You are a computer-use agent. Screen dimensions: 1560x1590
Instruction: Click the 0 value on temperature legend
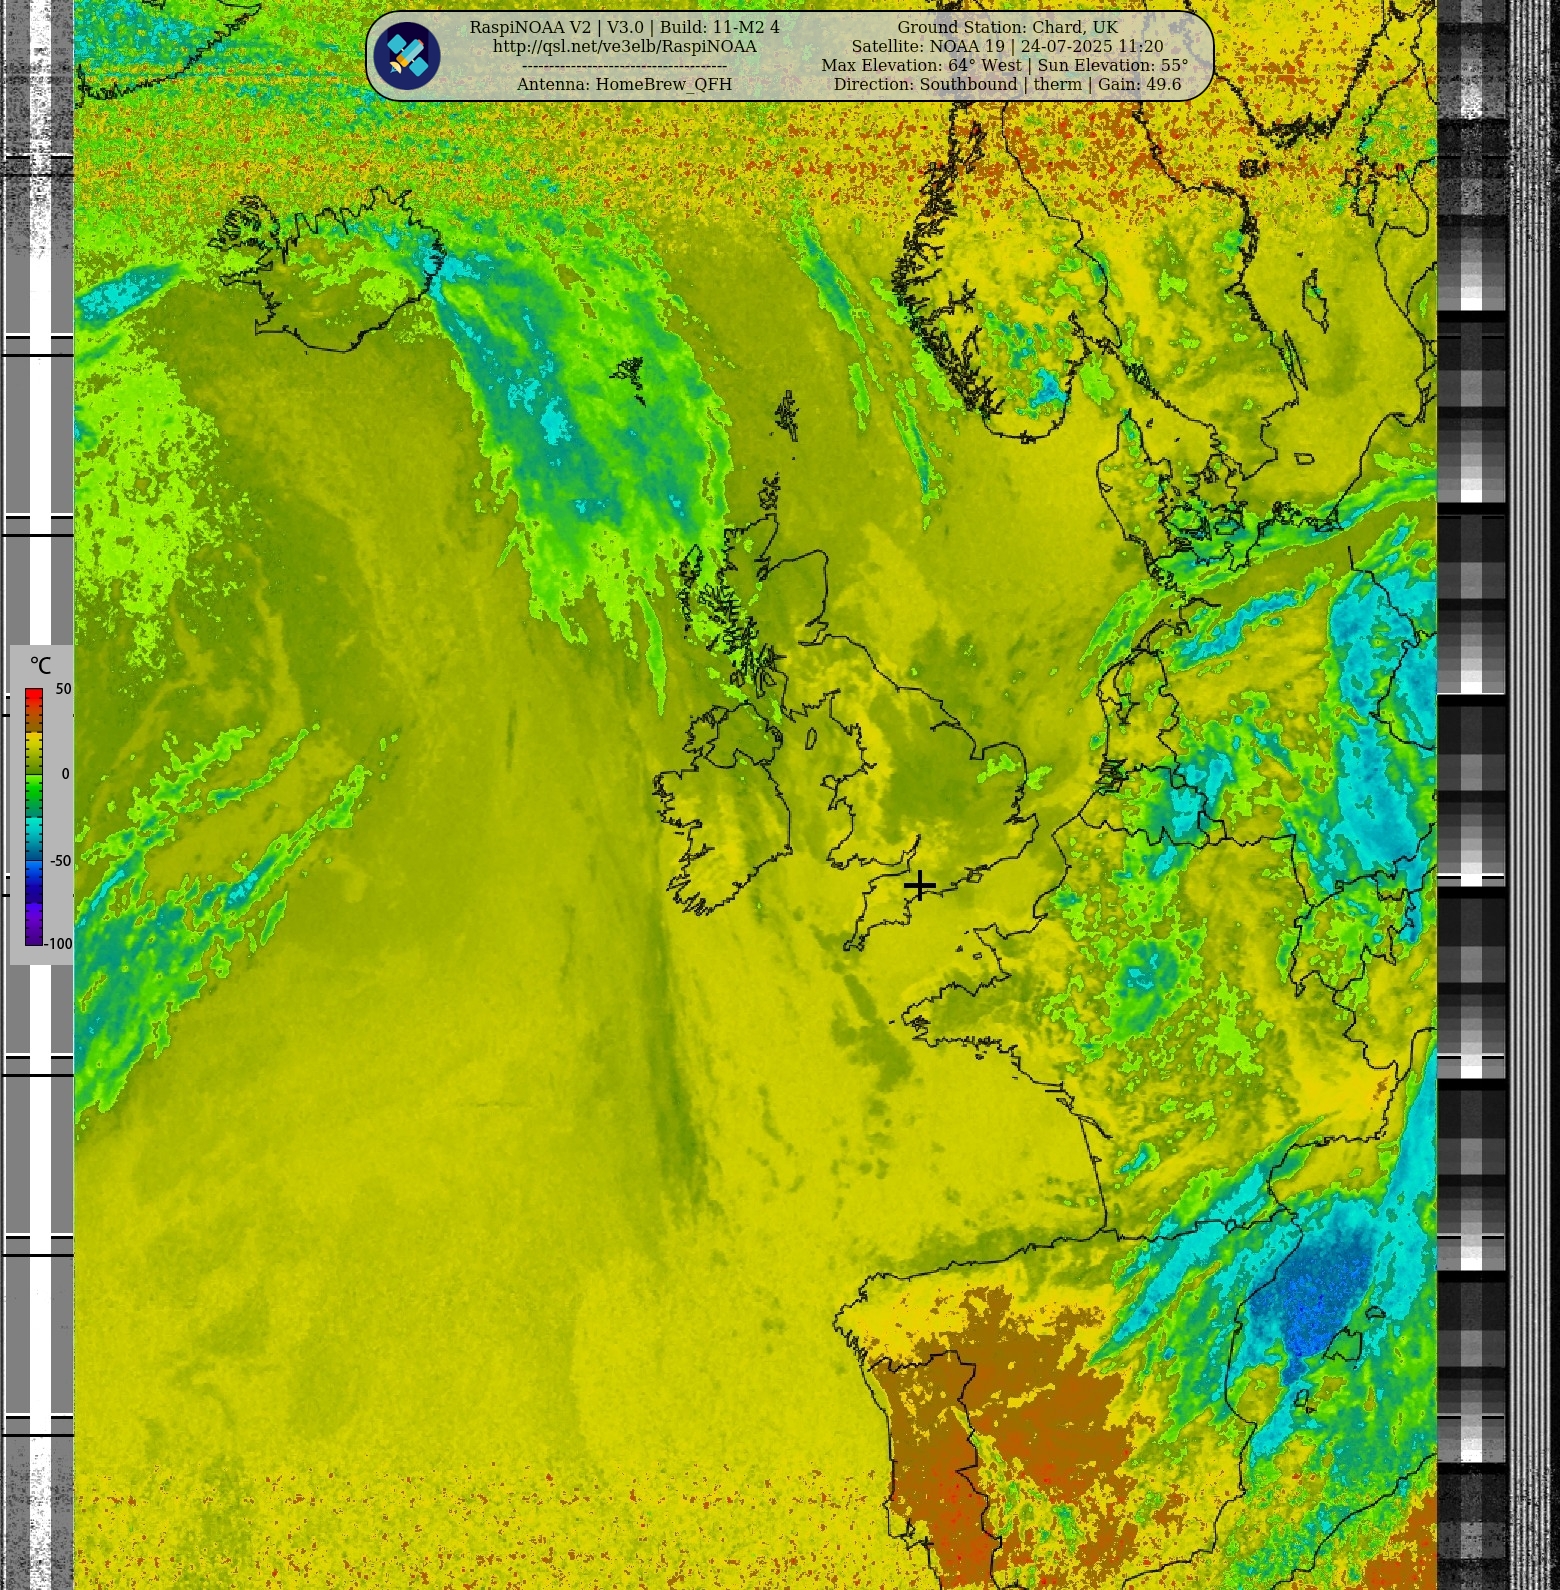tap(65, 774)
